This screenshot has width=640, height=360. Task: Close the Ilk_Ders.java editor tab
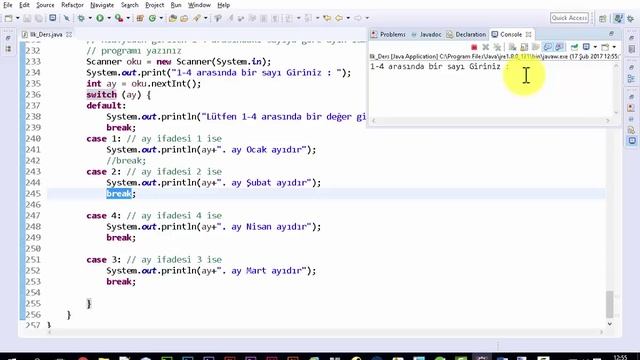tap(69, 34)
